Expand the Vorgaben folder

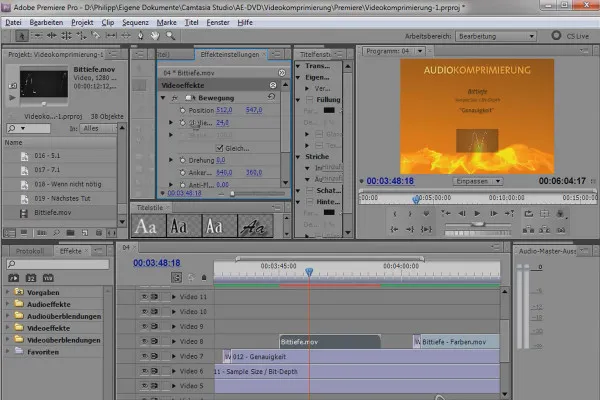pos(7,292)
